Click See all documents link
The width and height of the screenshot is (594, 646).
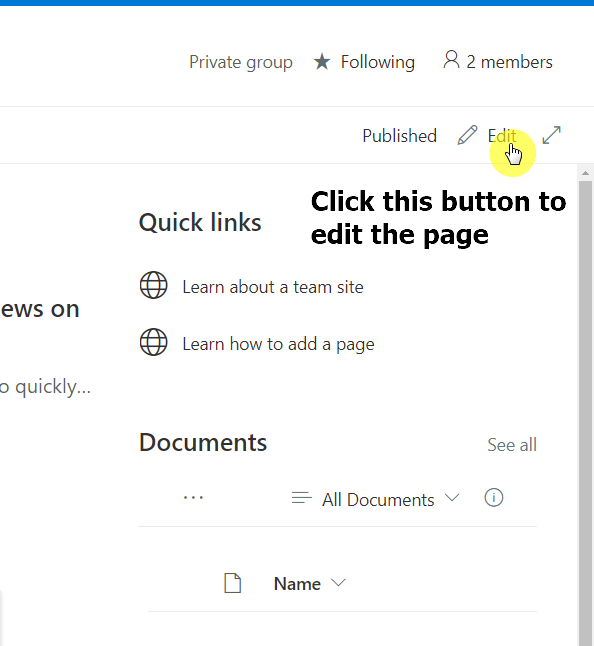tap(512, 445)
